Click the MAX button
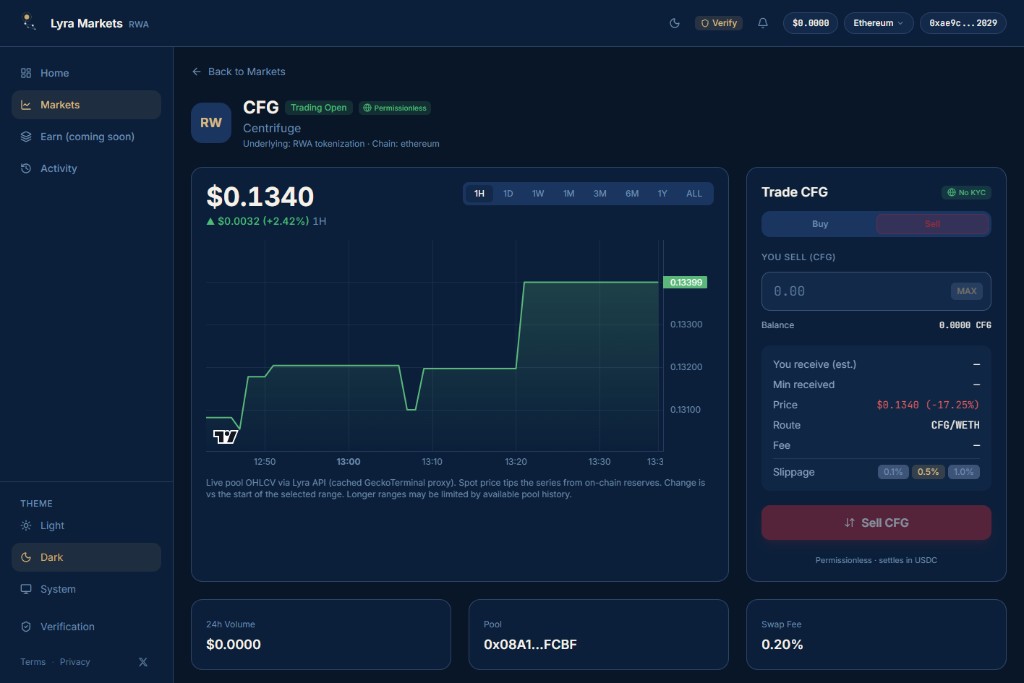This screenshot has width=1024, height=683. click(966, 291)
